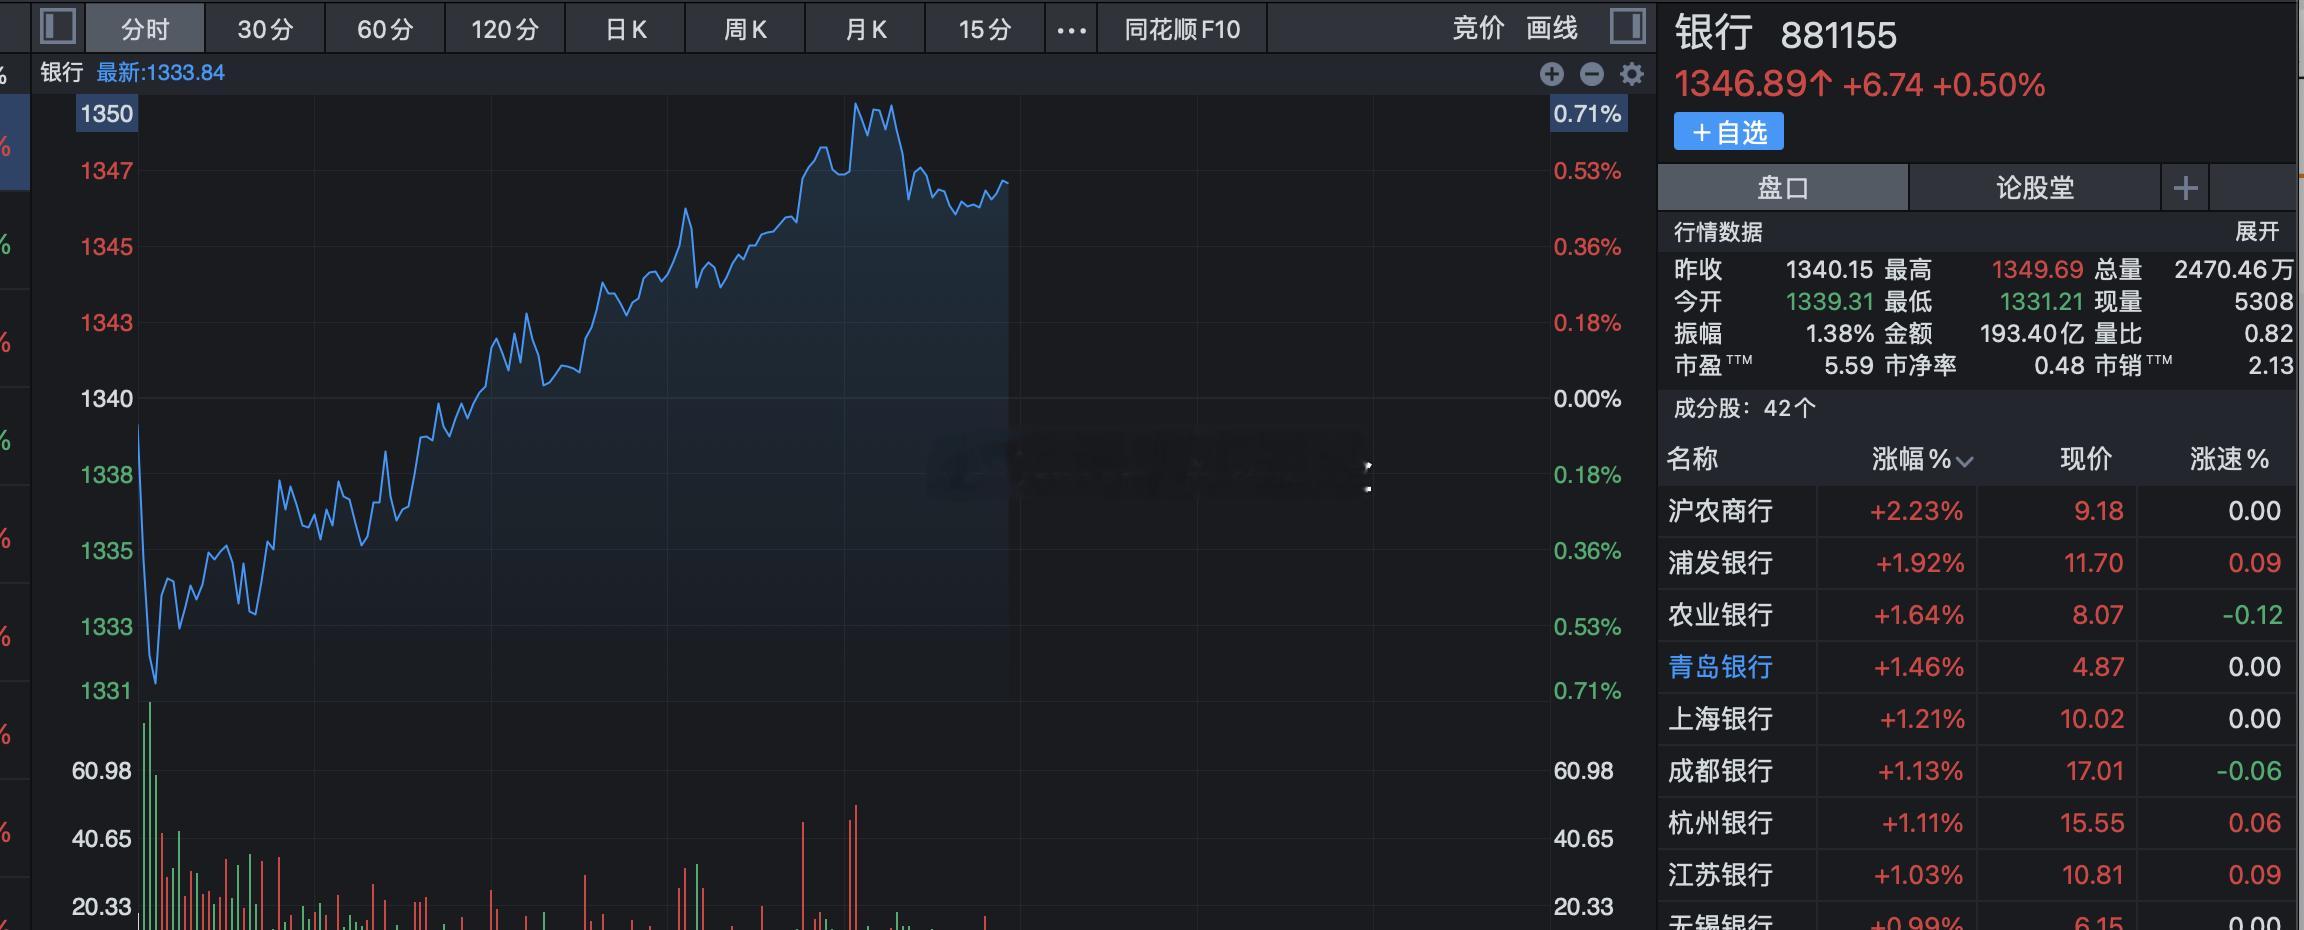The width and height of the screenshot is (2304, 930).
Task: Click the 昨收 value 1340.15
Action: [1830, 270]
